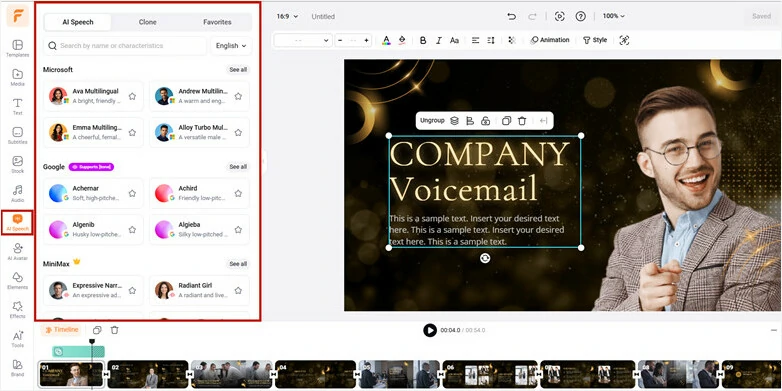Click the FlexClip logo icon

(17, 16)
